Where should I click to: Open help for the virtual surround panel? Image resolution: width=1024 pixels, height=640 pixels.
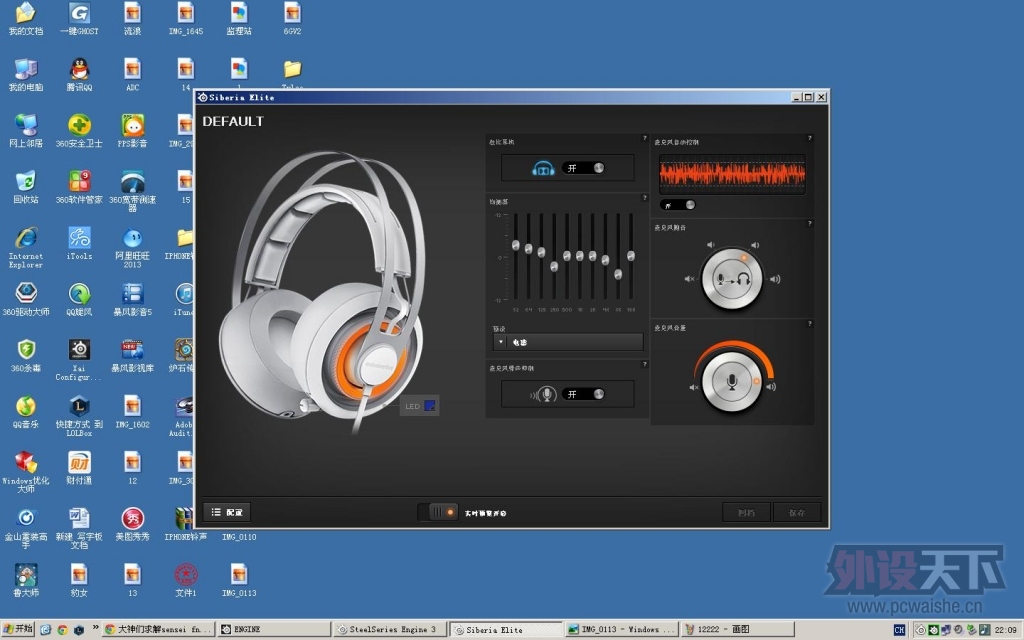pos(644,138)
